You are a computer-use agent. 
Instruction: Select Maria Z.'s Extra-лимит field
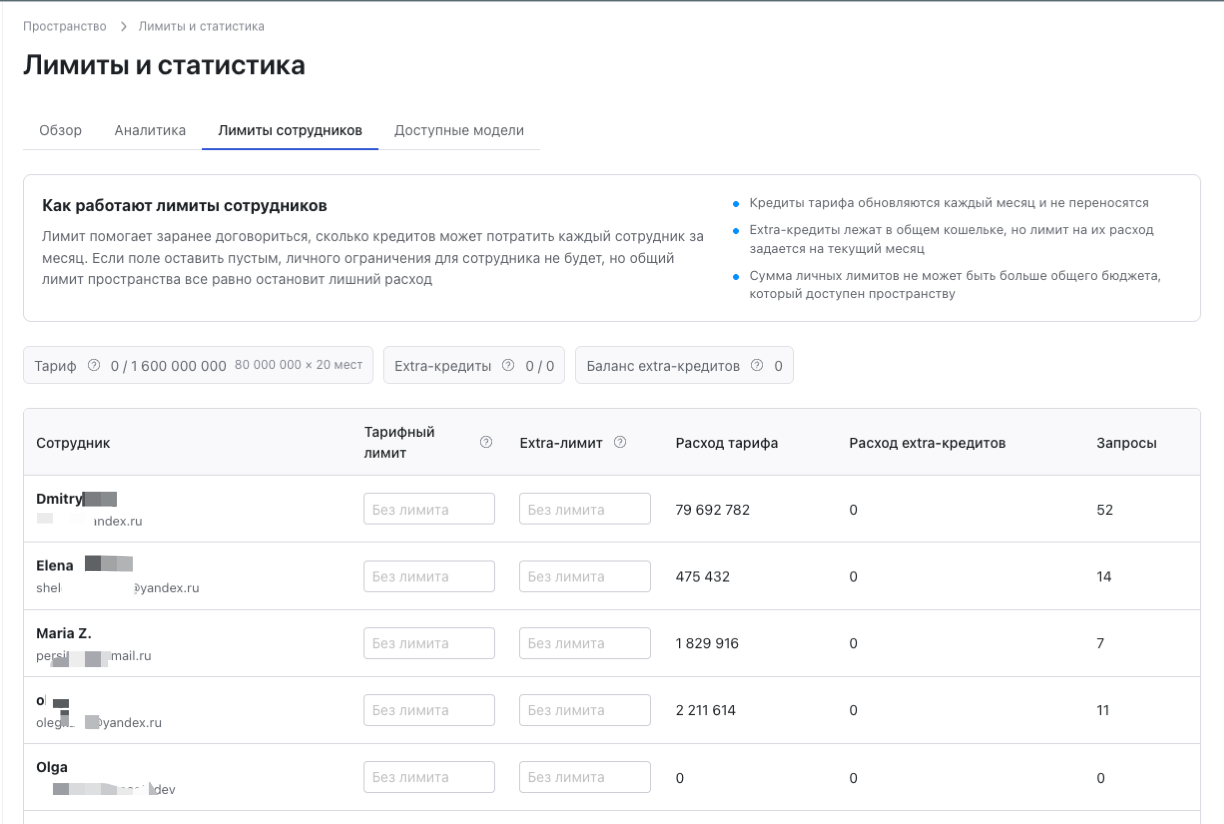click(x=585, y=643)
